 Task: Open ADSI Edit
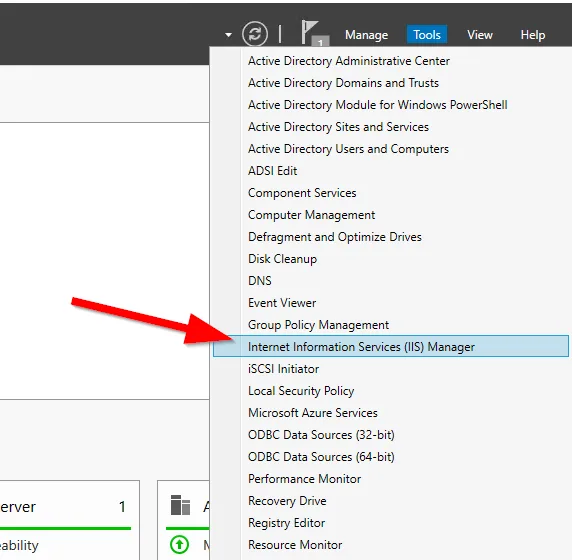[273, 171]
